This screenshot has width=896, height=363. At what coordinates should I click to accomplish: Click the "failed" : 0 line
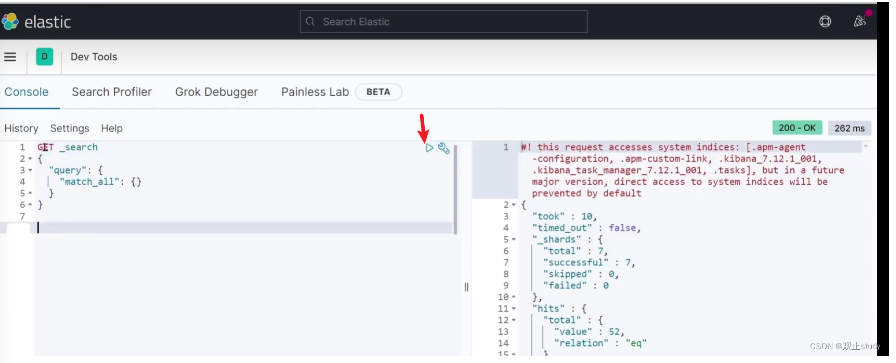point(576,285)
